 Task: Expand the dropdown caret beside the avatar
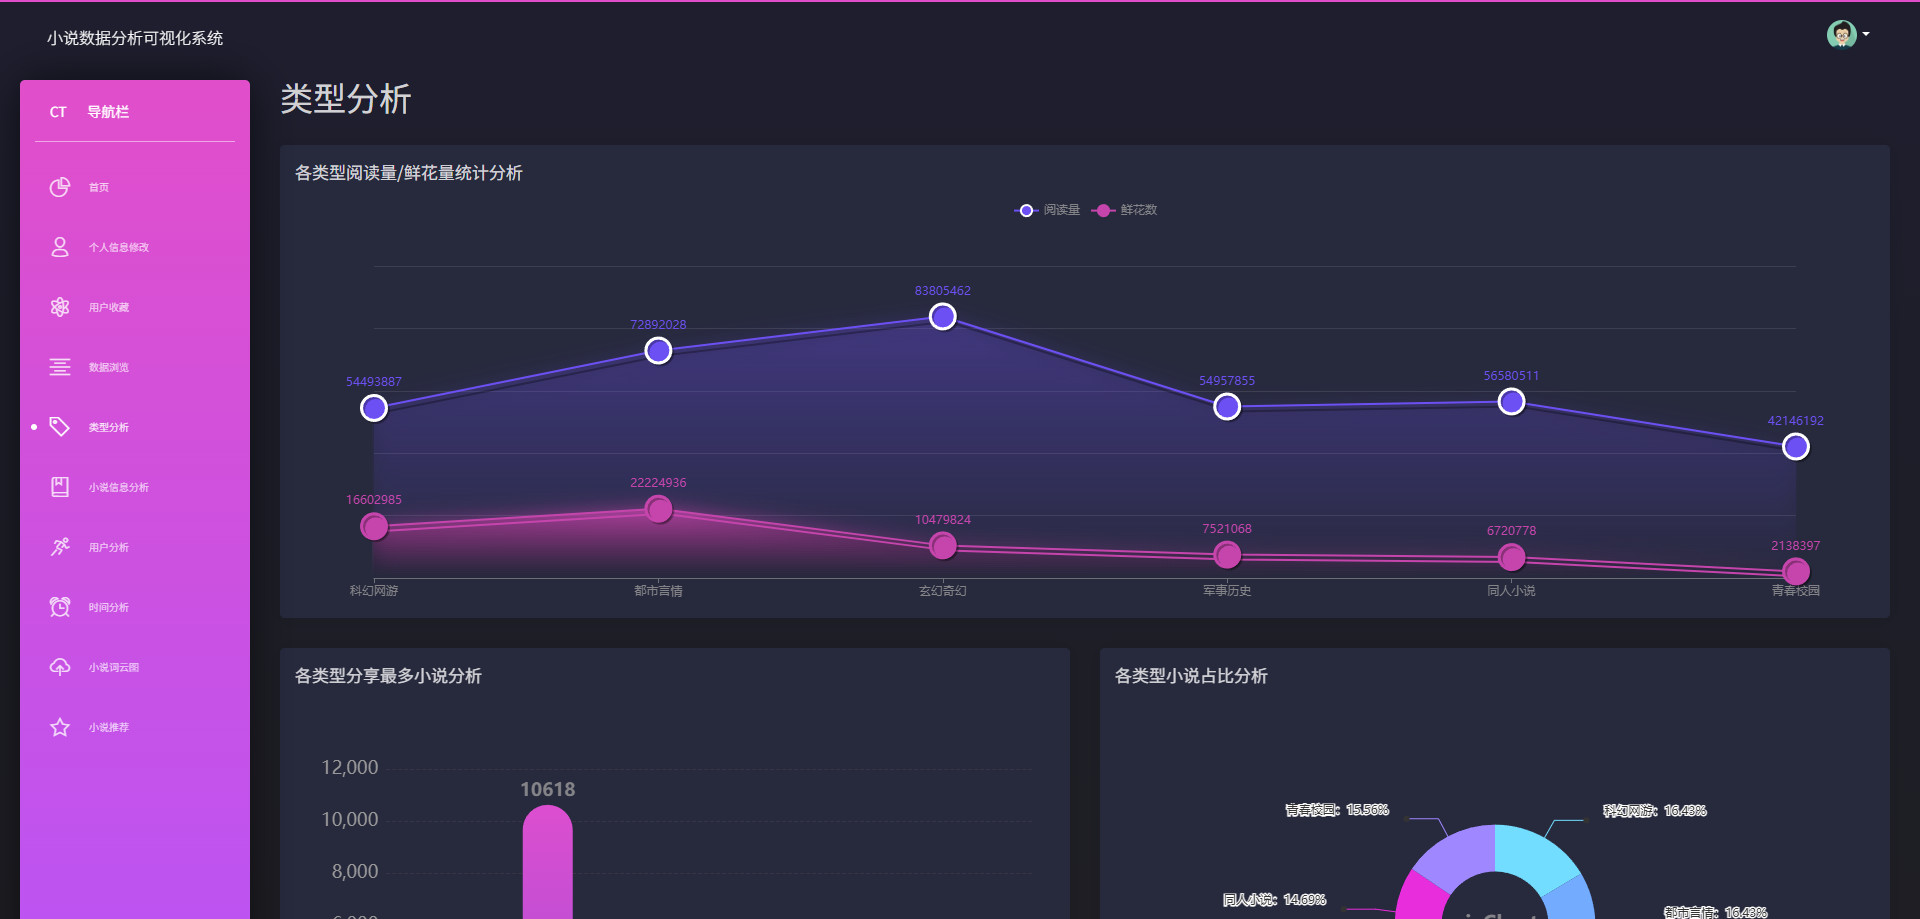1866,34
